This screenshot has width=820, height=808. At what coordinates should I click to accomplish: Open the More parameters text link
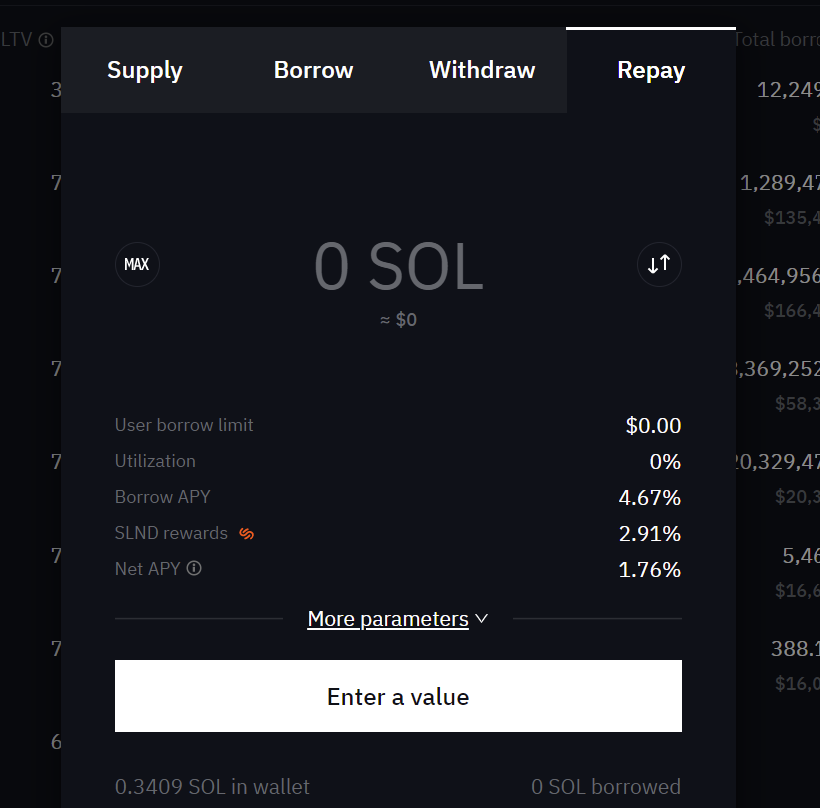click(x=388, y=619)
